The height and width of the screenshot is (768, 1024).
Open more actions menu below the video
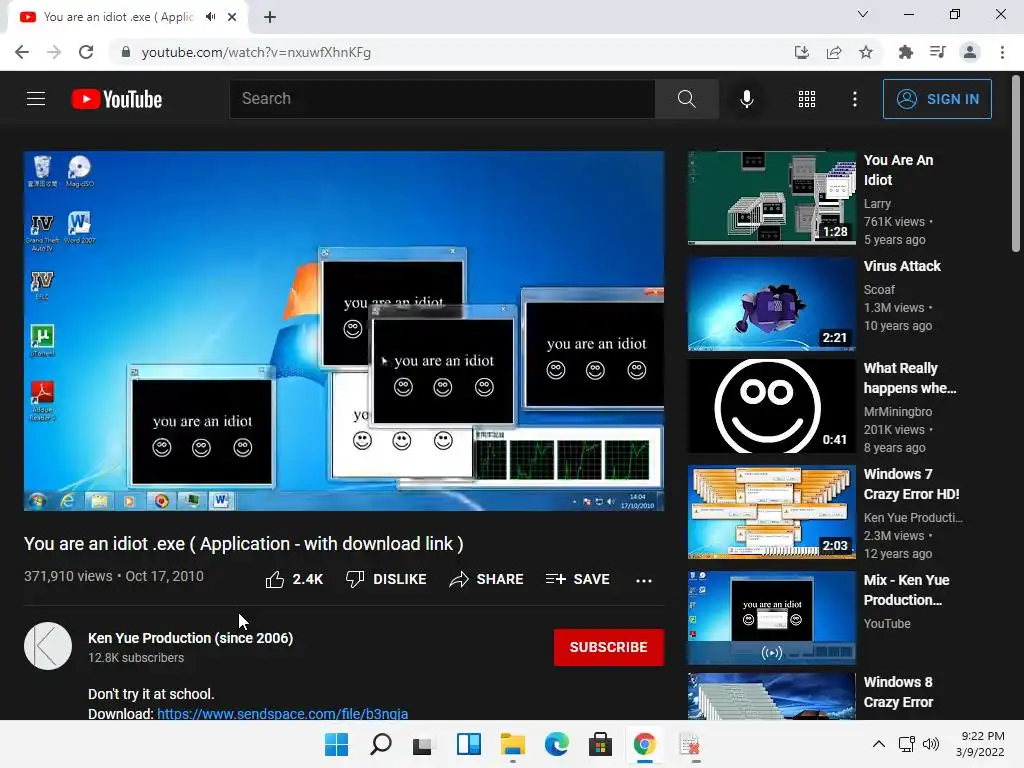point(644,580)
